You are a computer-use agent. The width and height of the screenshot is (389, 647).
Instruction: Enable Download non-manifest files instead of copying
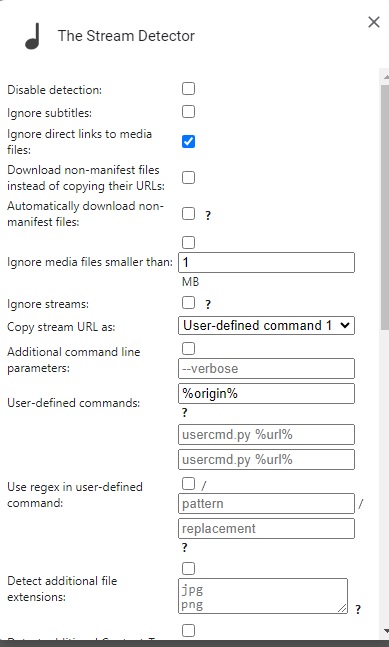point(189,177)
